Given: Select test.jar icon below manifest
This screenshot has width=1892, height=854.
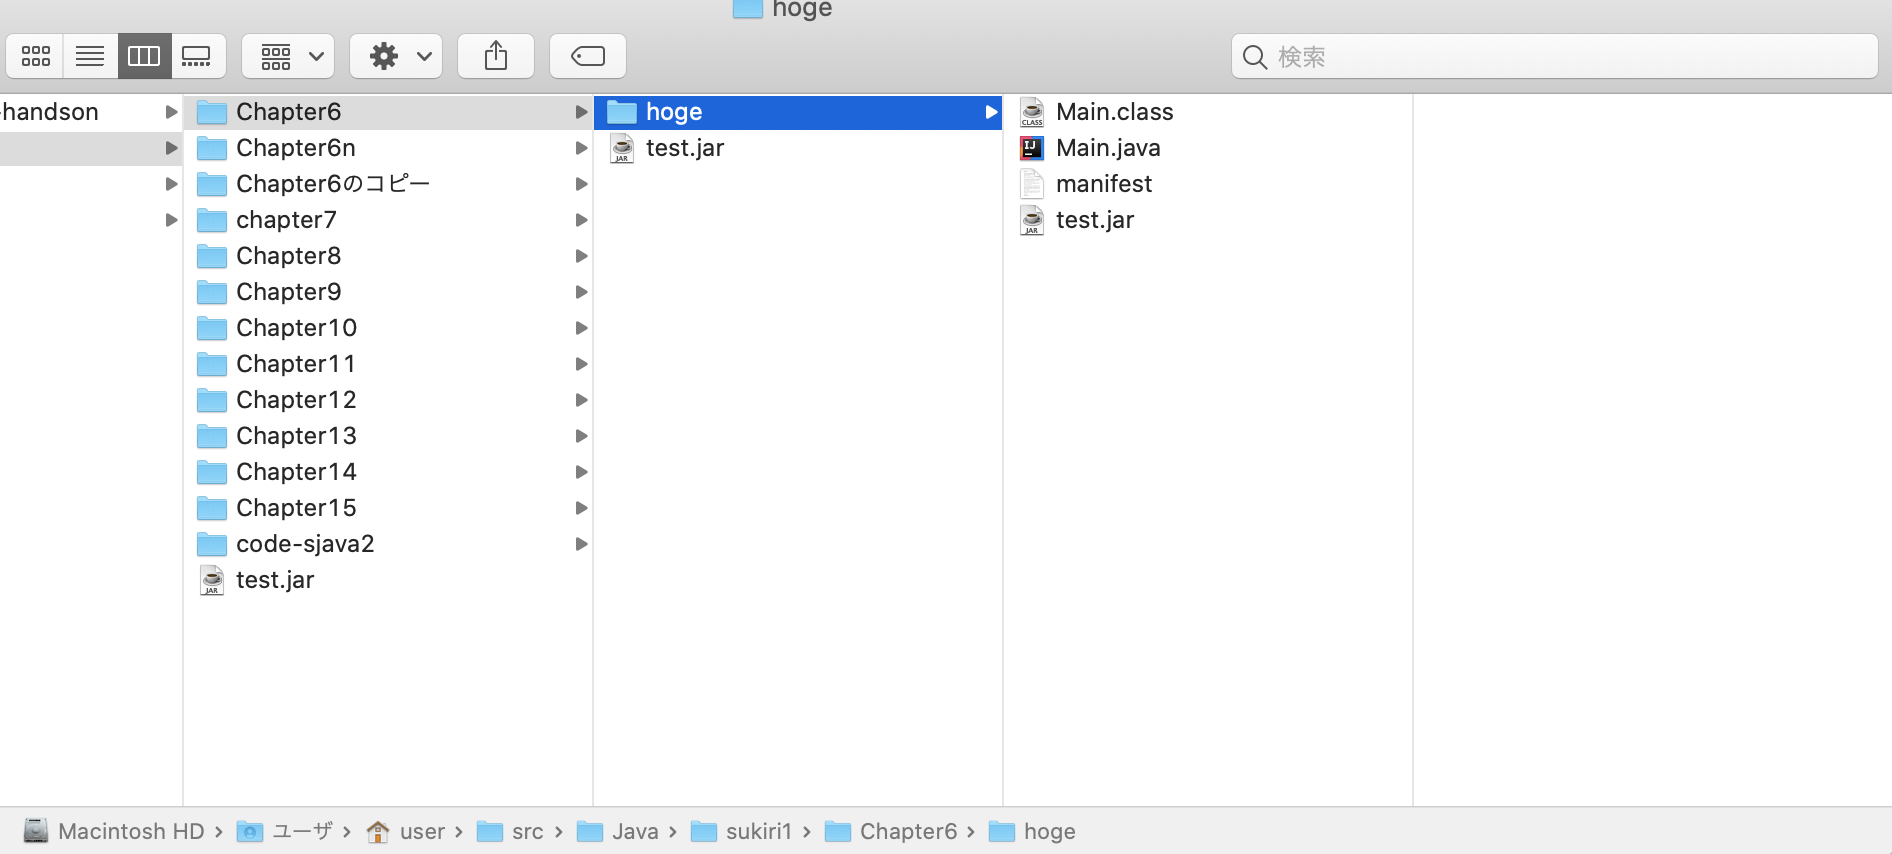Looking at the screenshot, I should point(1032,220).
